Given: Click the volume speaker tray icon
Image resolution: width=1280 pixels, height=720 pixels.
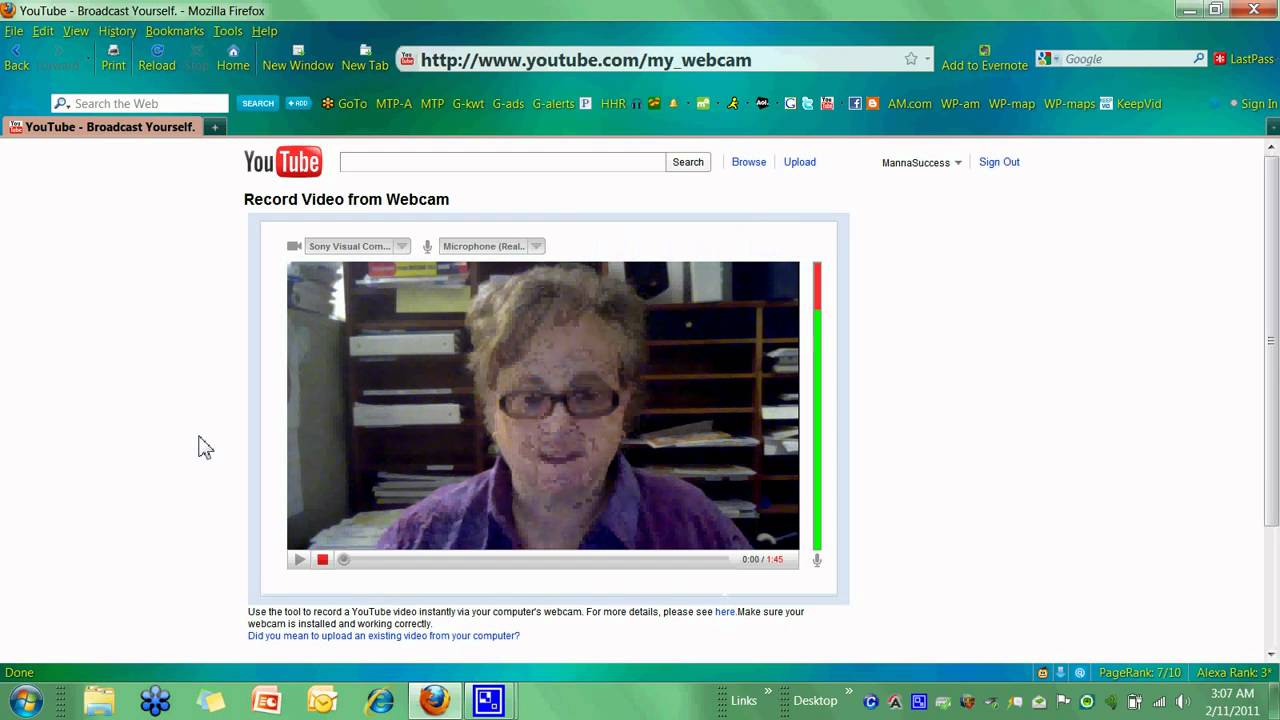Looking at the screenshot, I should tap(1183, 701).
